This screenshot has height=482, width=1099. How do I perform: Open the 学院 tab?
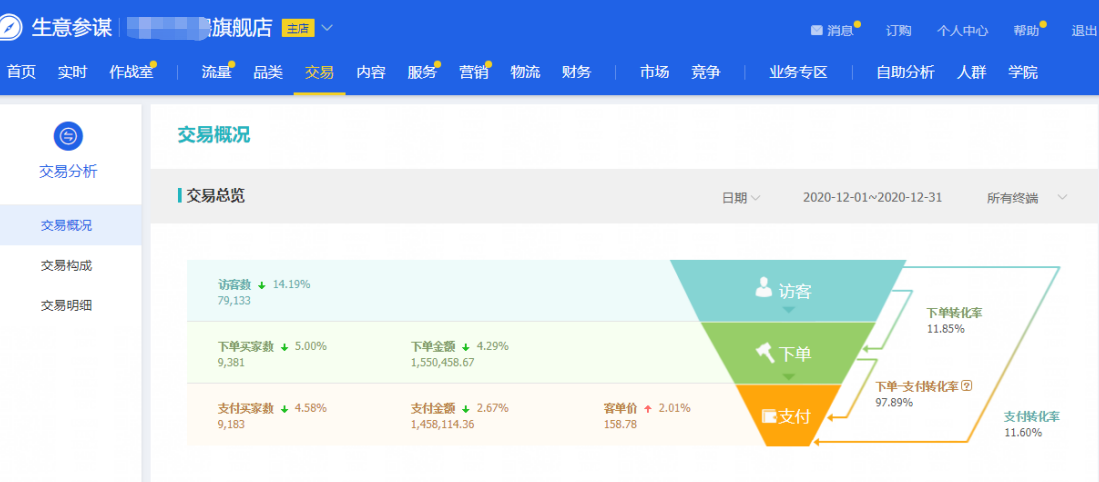[x=1023, y=71]
